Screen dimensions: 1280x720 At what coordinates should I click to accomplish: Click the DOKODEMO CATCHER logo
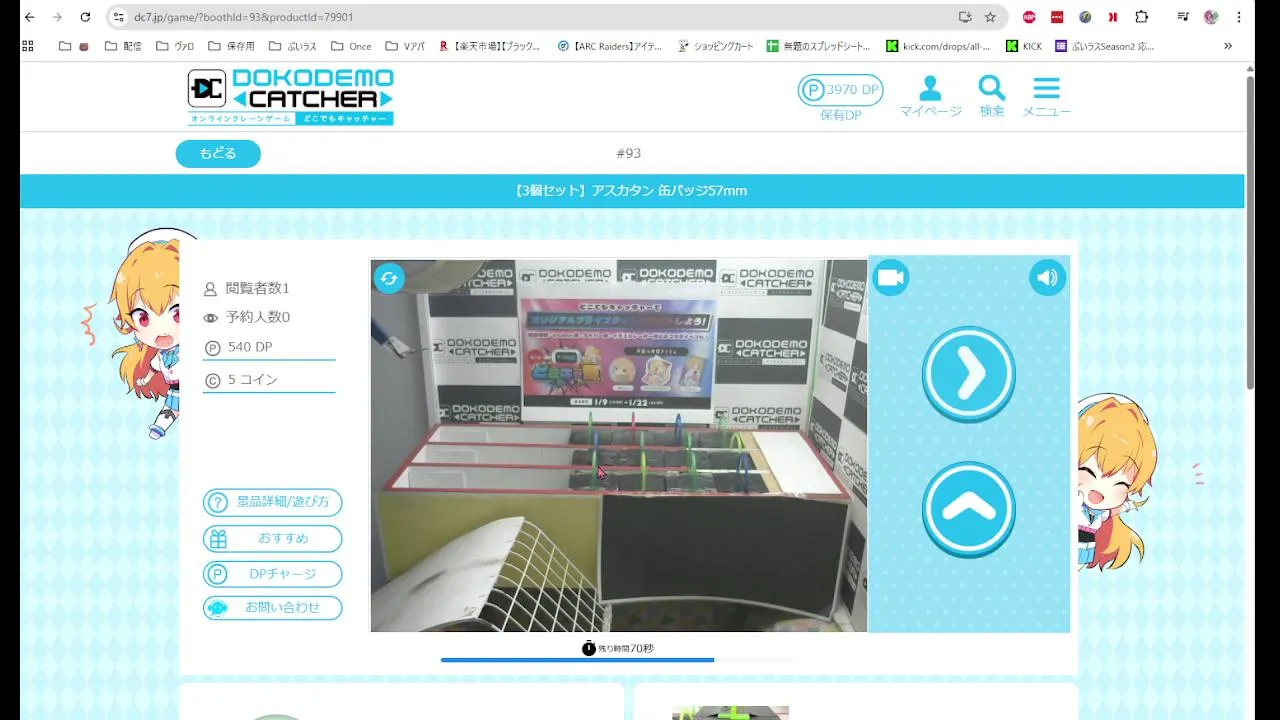(x=290, y=97)
